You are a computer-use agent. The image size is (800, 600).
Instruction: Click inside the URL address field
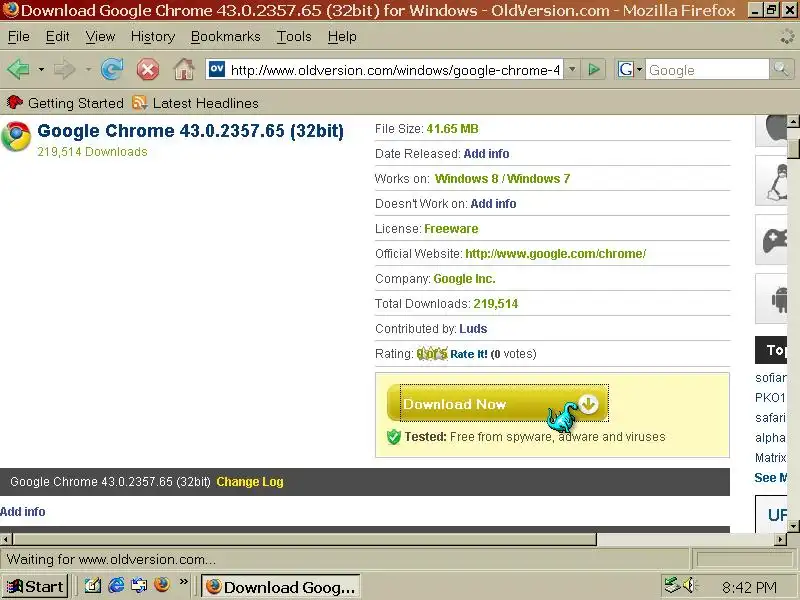pos(395,69)
